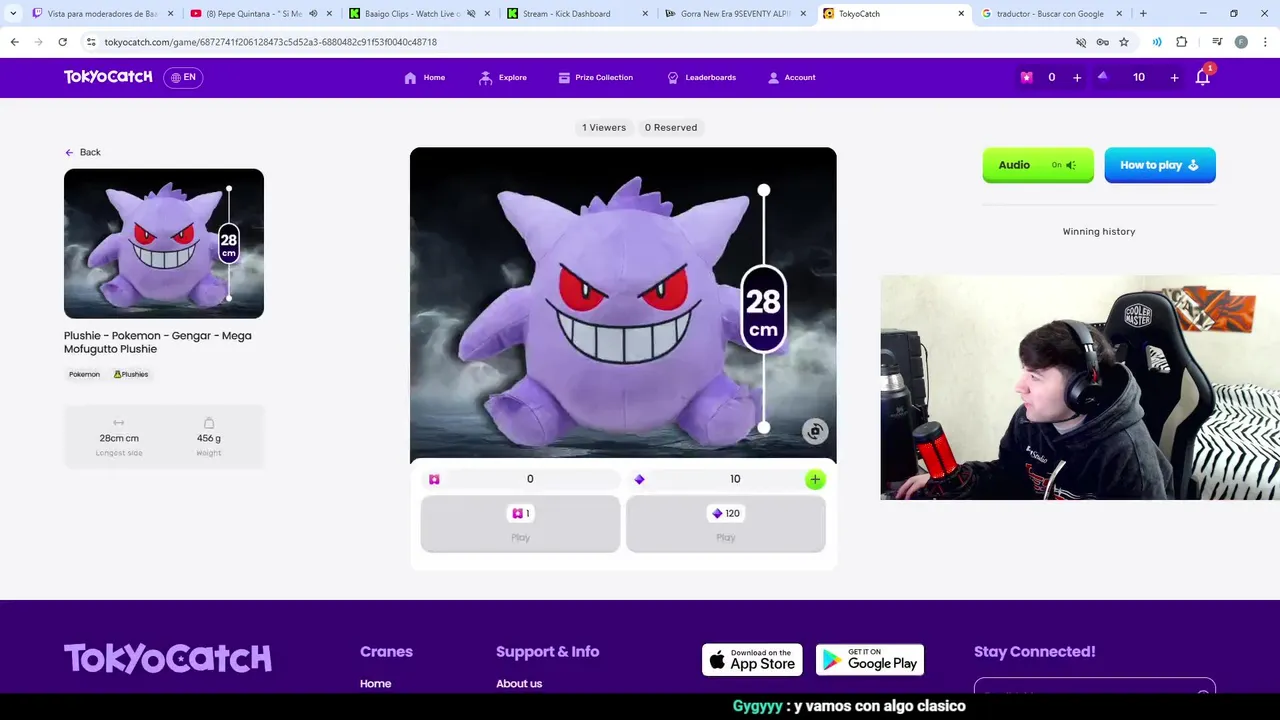This screenshot has height=720, width=1280.
Task: Open Account menu item
Action: point(792,77)
